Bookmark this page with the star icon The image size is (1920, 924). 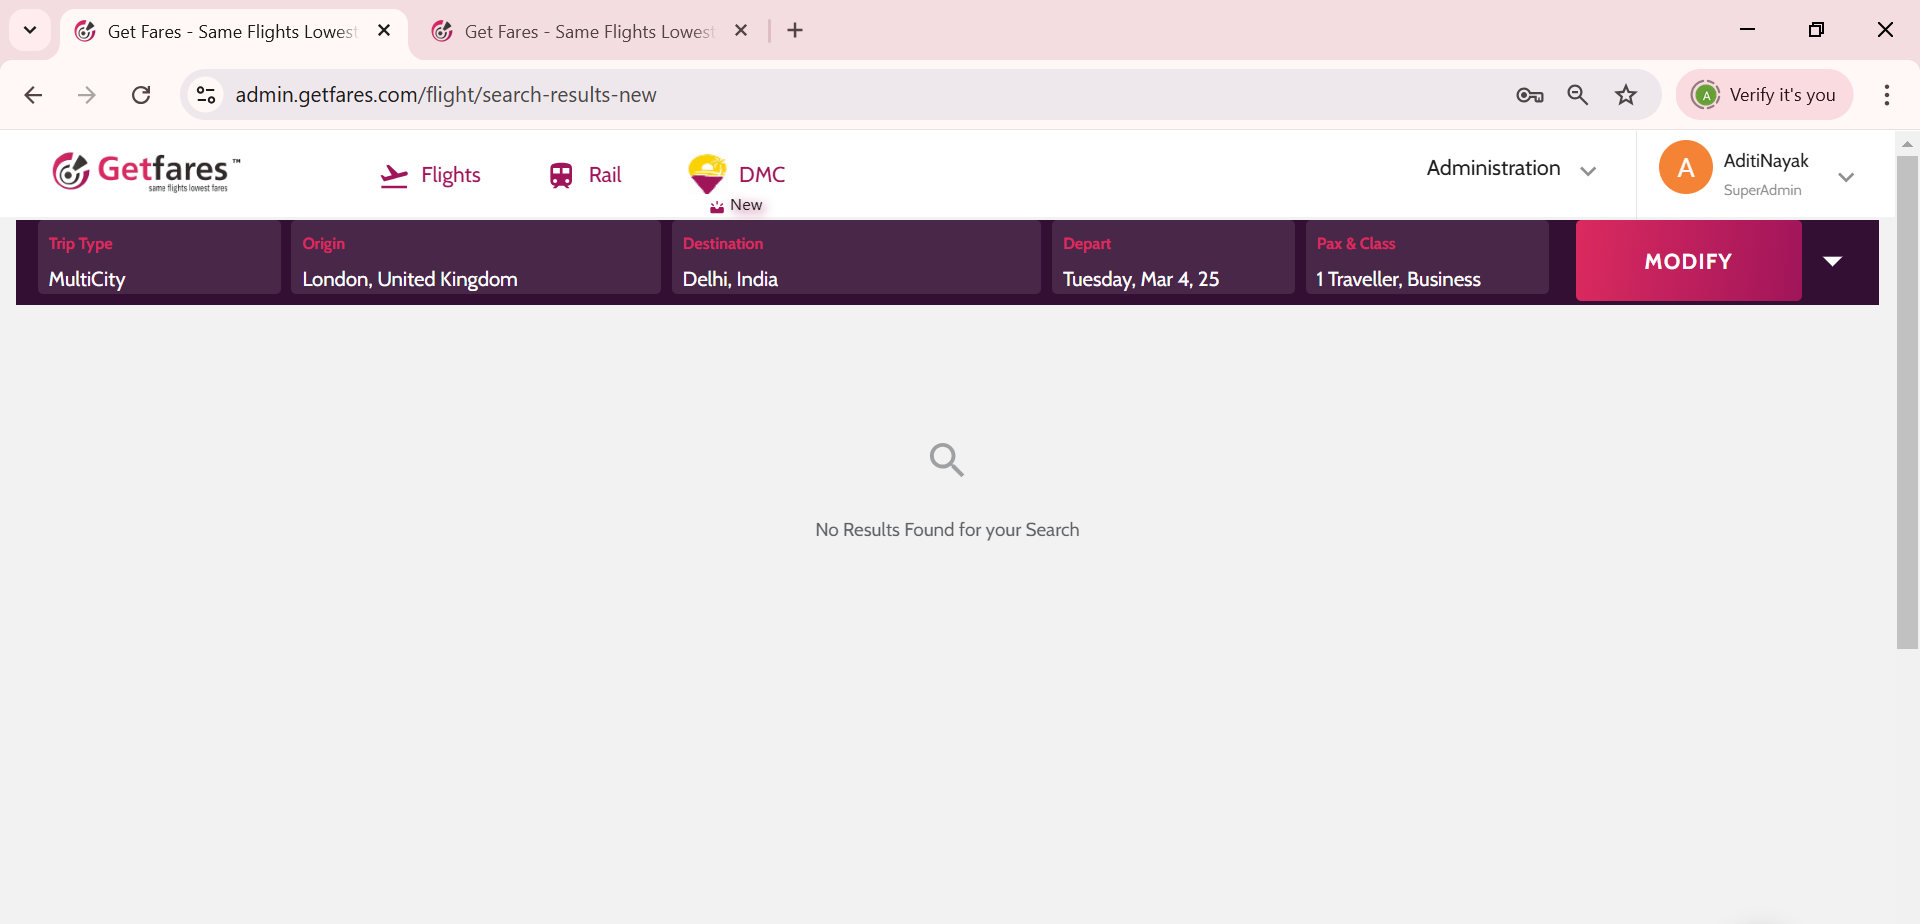pyautogui.click(x=1626, y=95)
